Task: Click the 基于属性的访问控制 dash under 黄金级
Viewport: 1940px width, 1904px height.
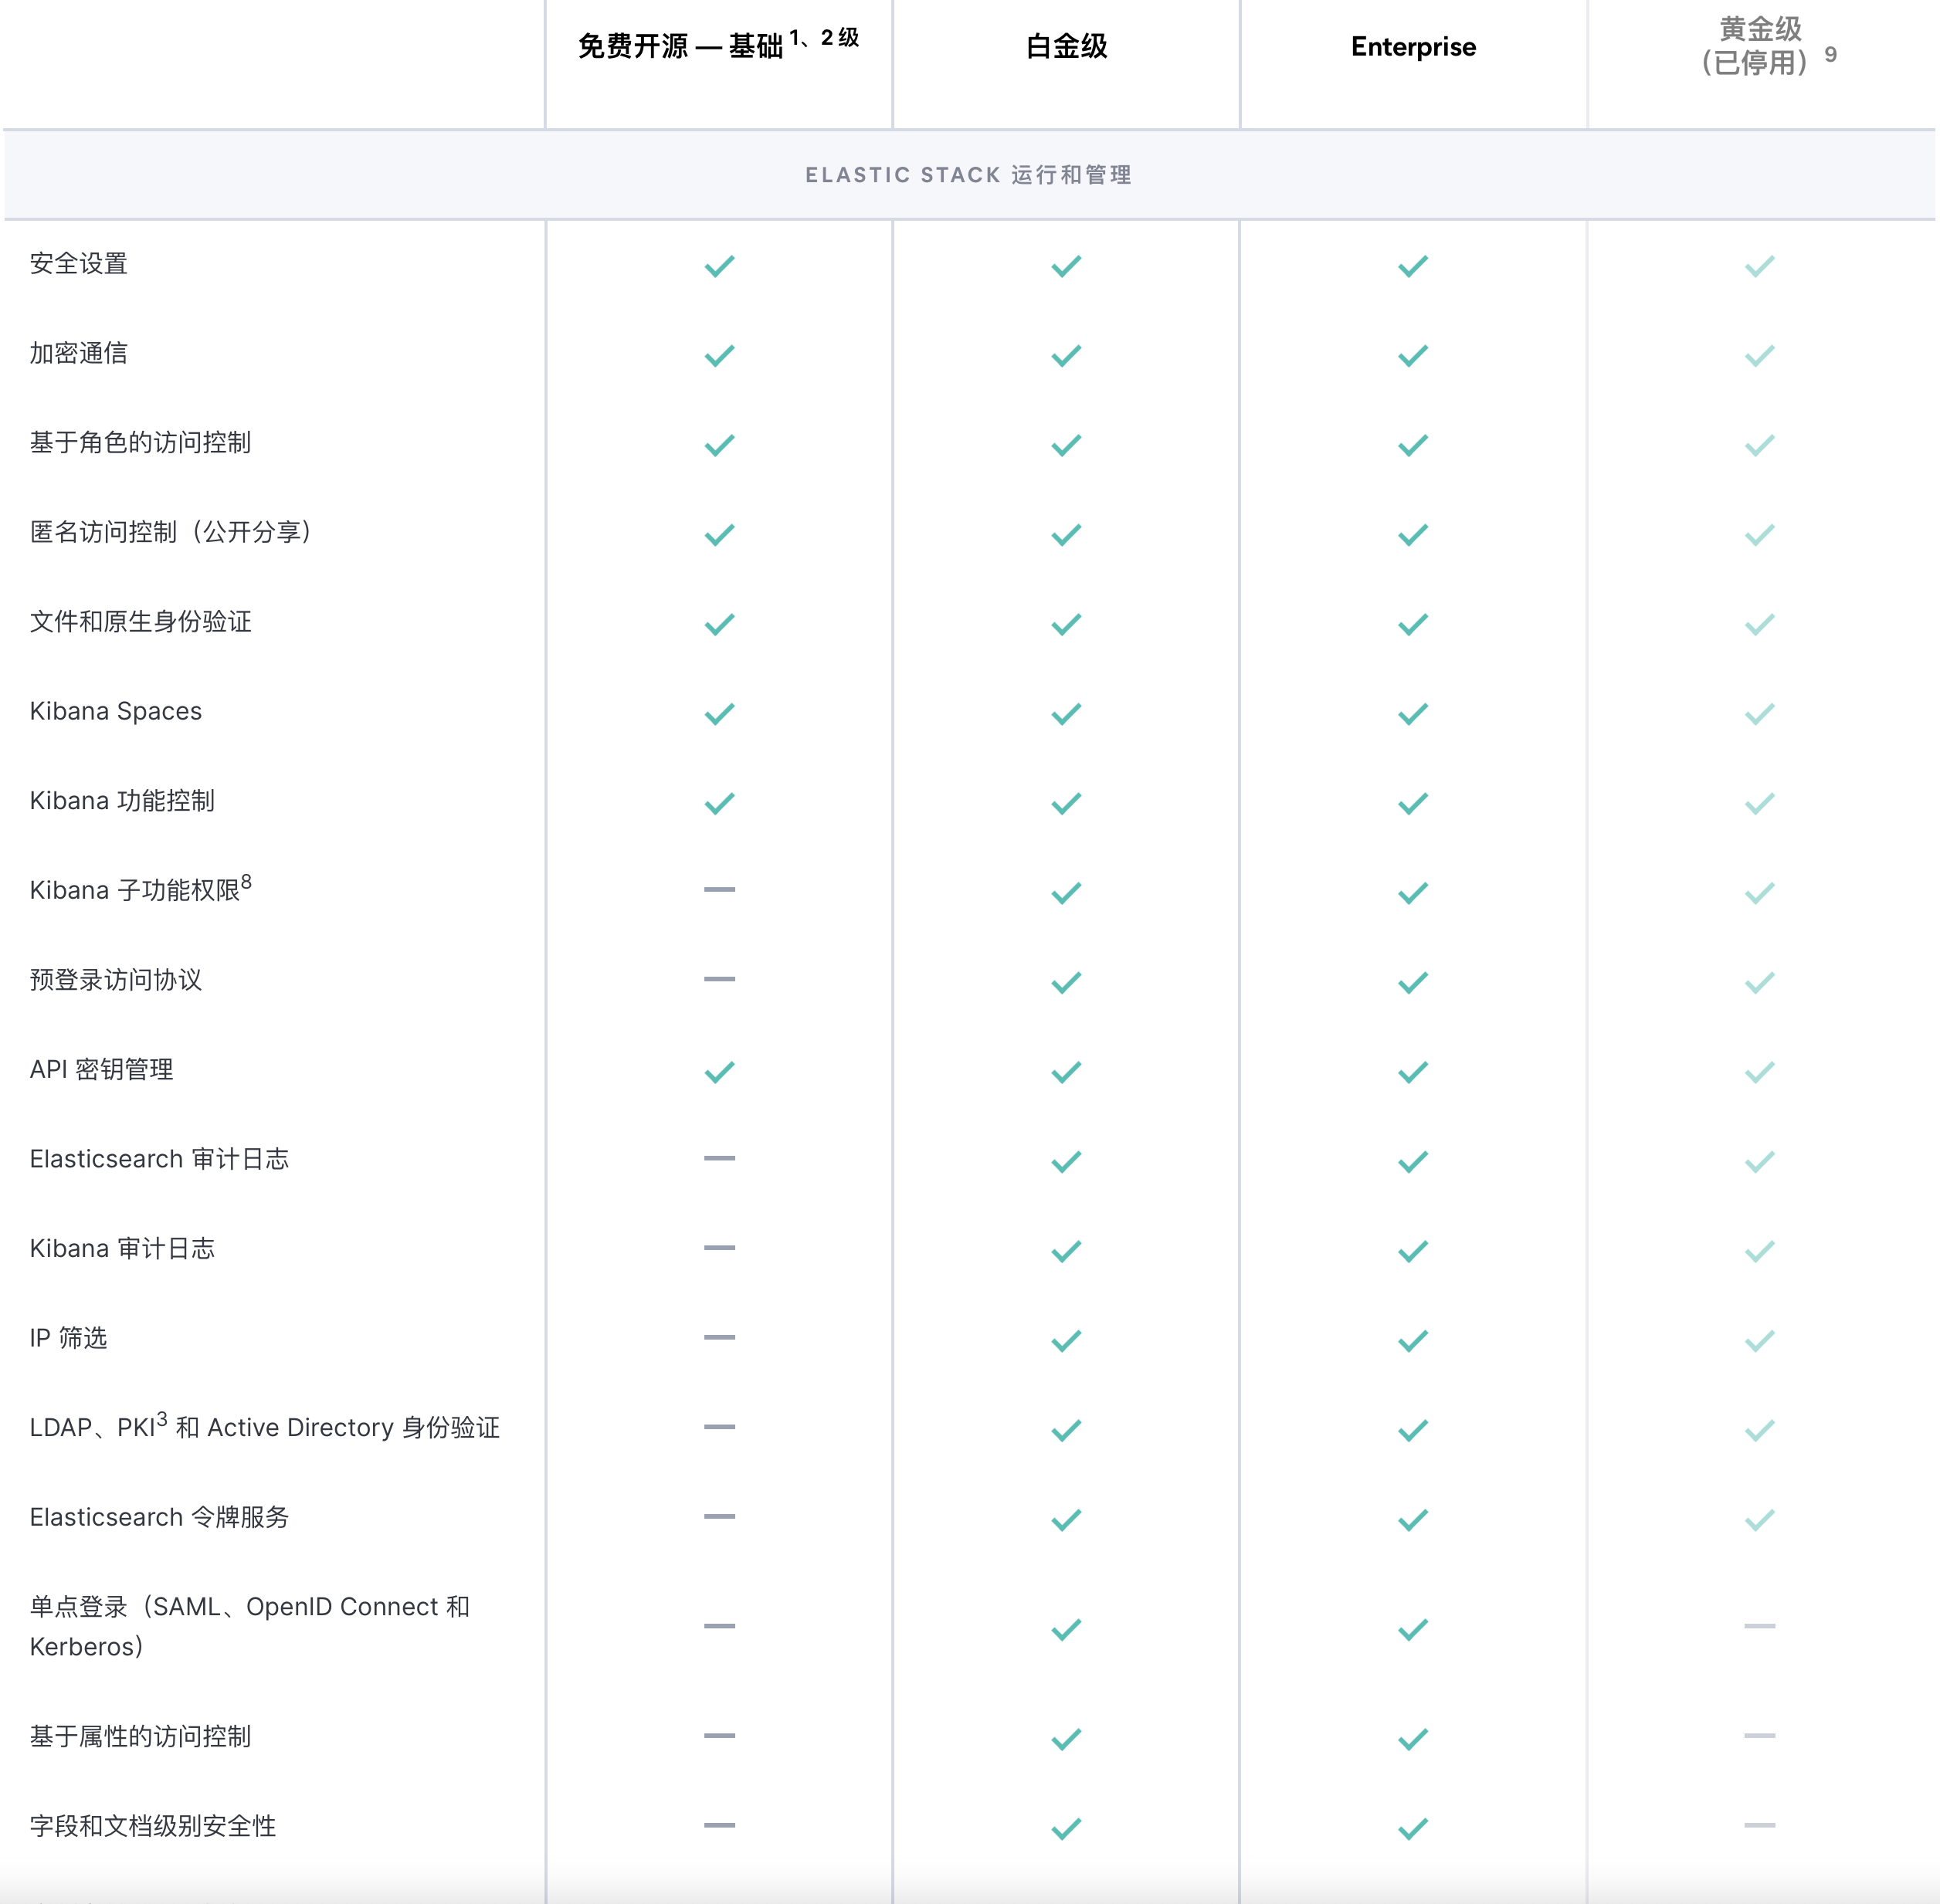Action: pos(1759,1735)
